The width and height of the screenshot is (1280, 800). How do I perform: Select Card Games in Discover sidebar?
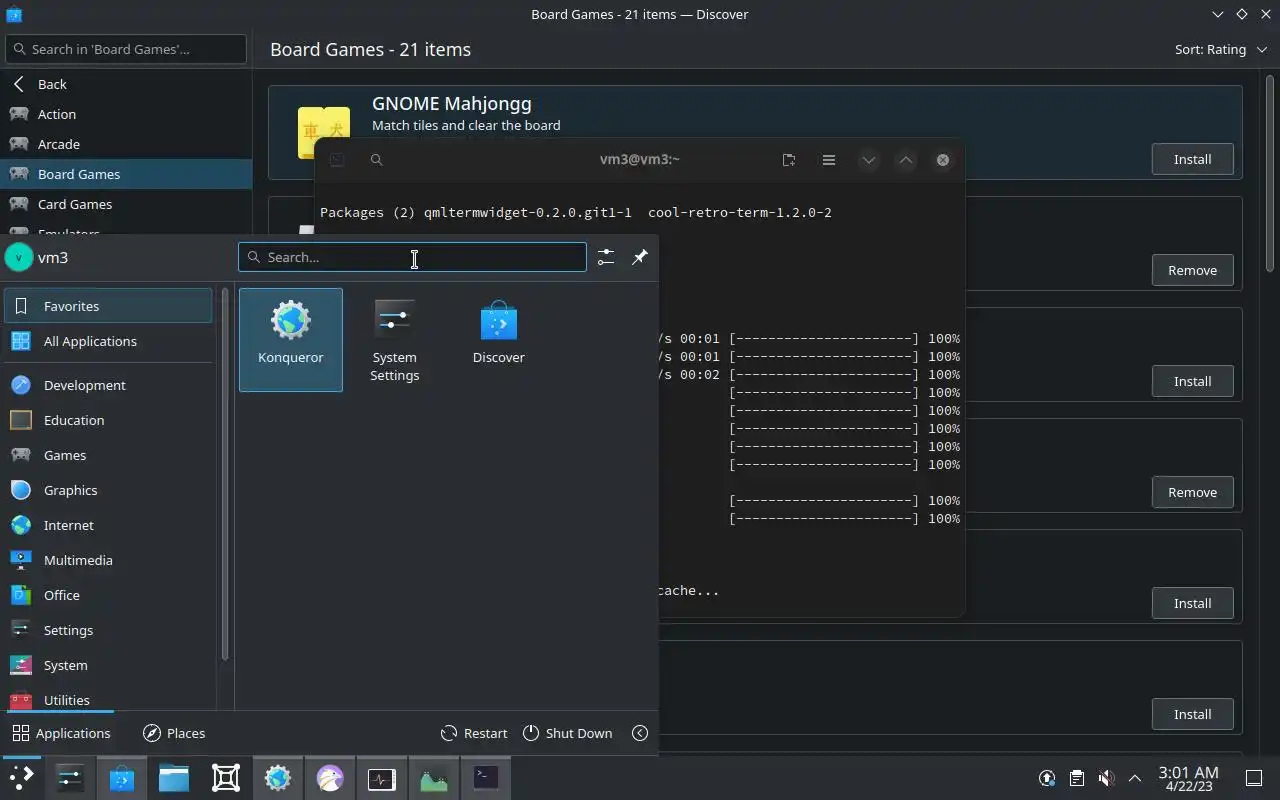point(126,204)
